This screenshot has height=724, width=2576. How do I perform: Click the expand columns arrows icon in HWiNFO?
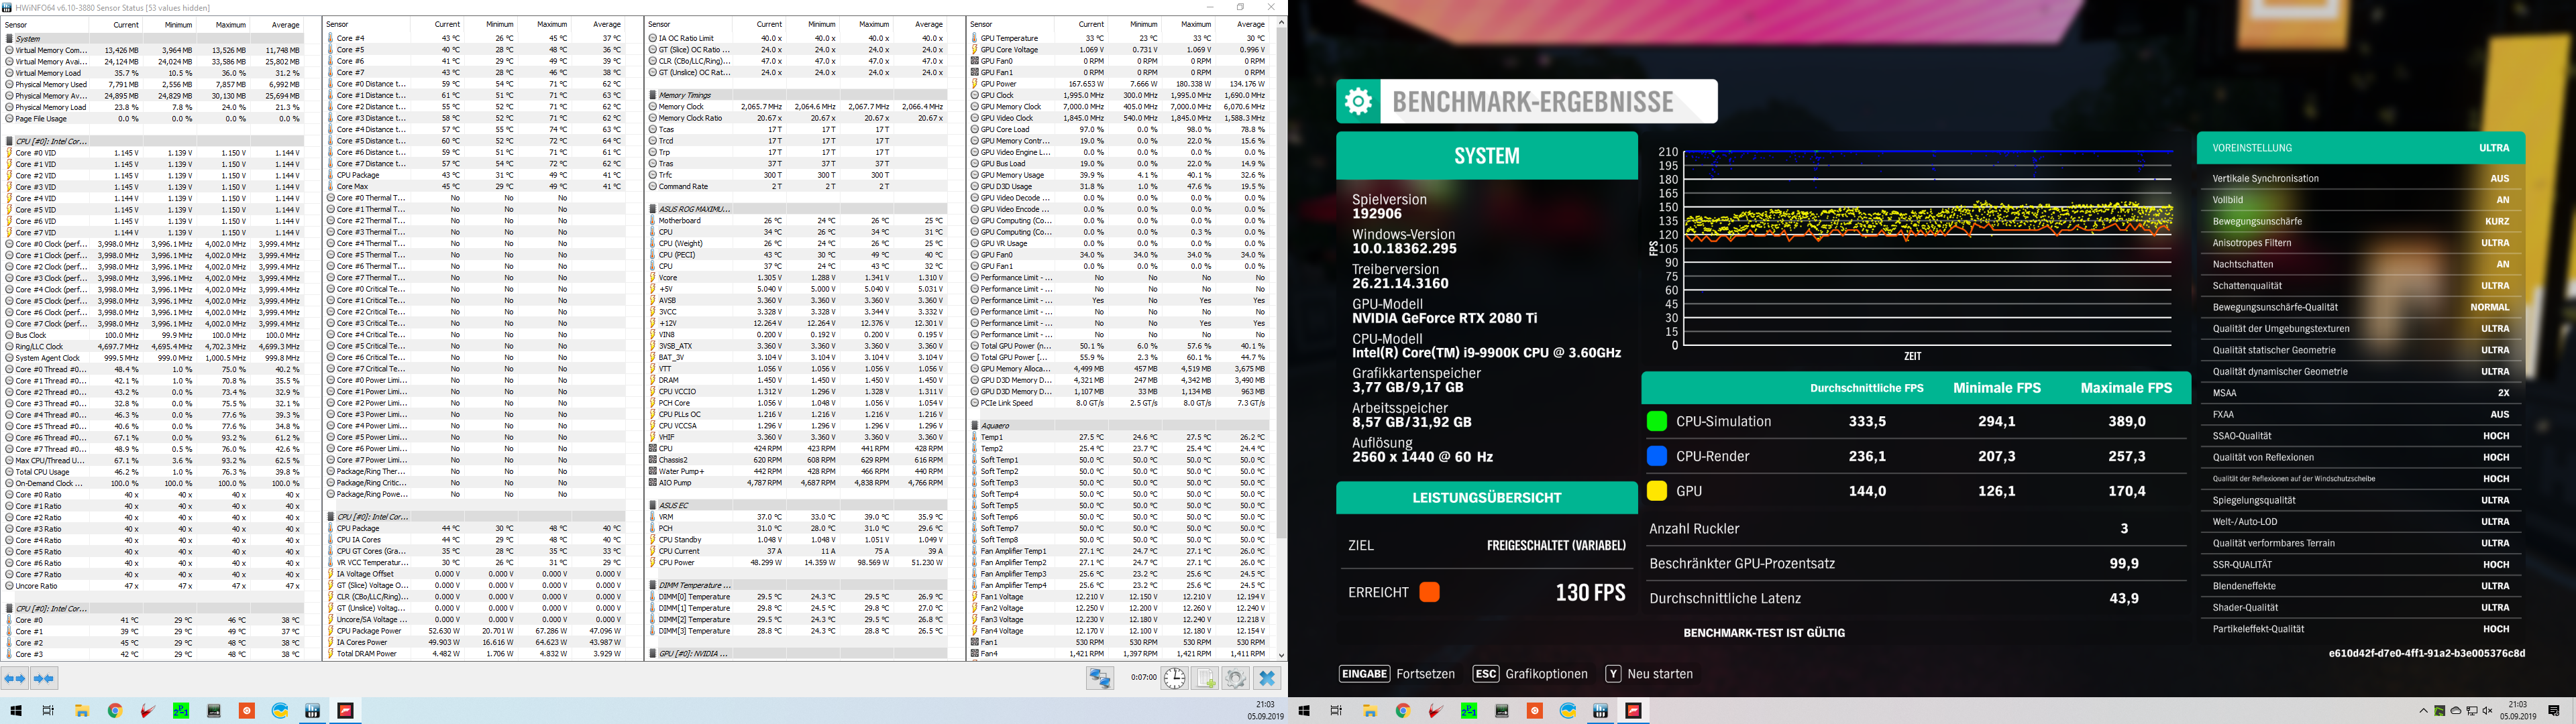[x=15, y=678]
